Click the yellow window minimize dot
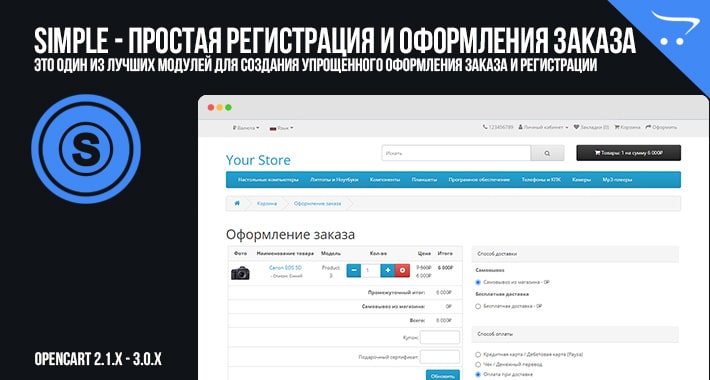Image resolution: width=710 pixels, height=380 pixels. [220, 107]
